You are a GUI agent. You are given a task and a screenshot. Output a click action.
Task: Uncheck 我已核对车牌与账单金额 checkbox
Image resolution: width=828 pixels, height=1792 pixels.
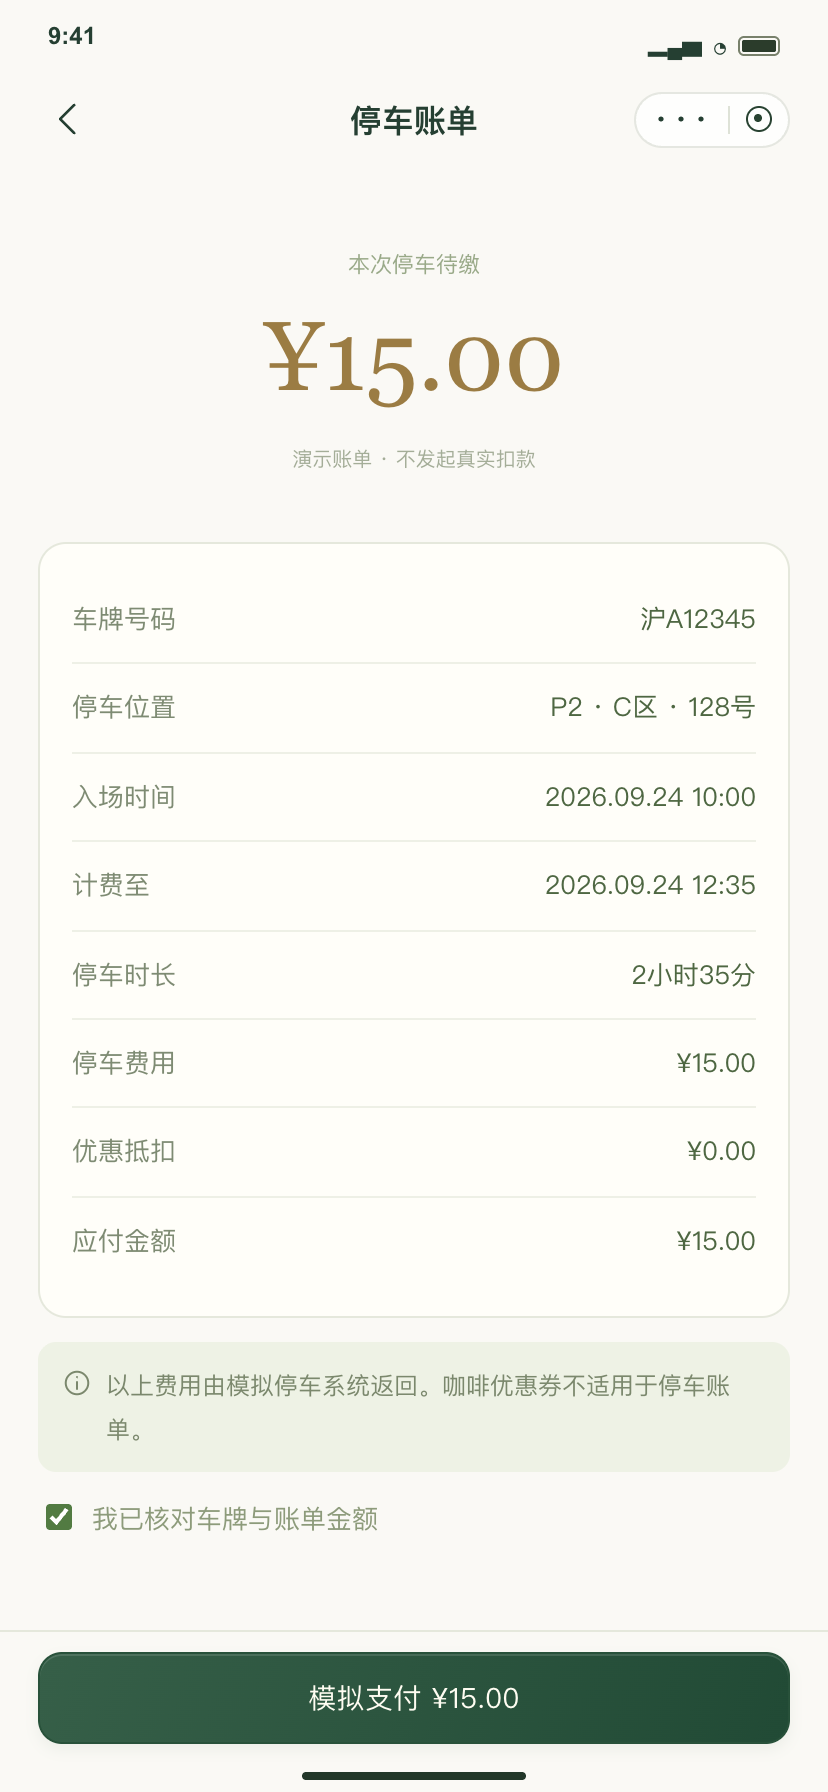[x=59, y=1517]
